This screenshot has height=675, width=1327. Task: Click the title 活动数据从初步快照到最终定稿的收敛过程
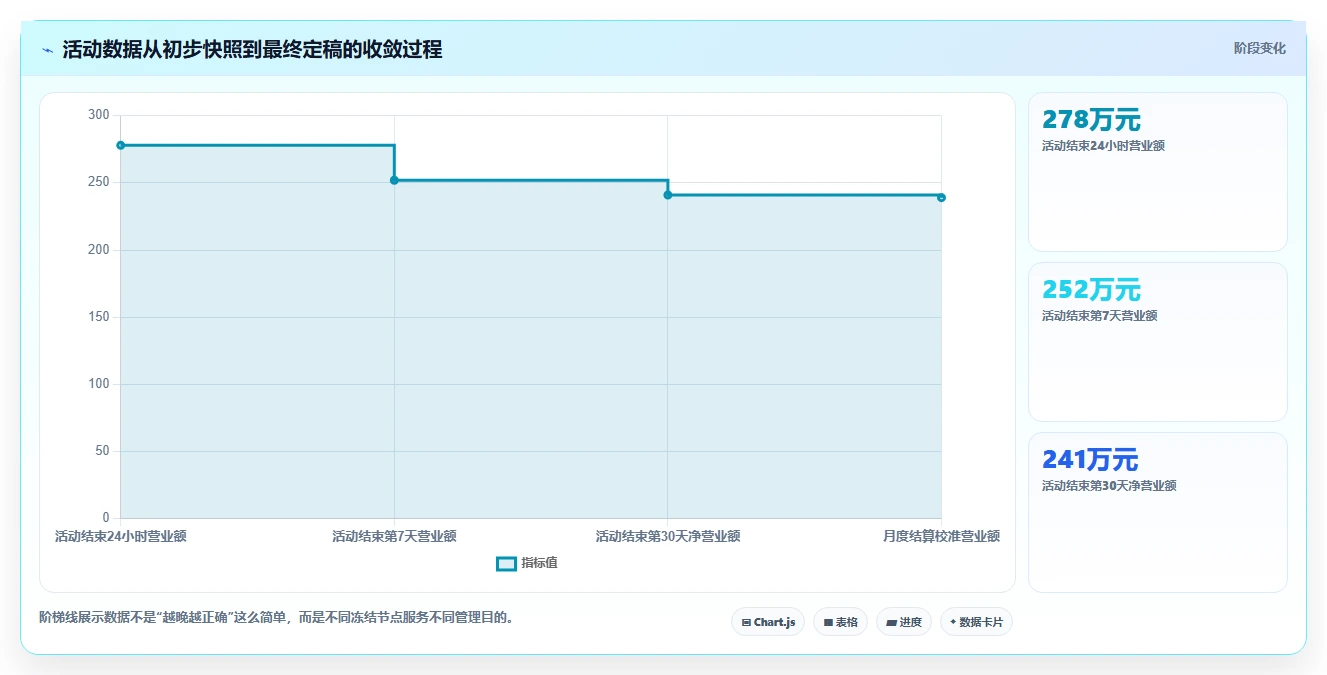click(x=252, y=49)
